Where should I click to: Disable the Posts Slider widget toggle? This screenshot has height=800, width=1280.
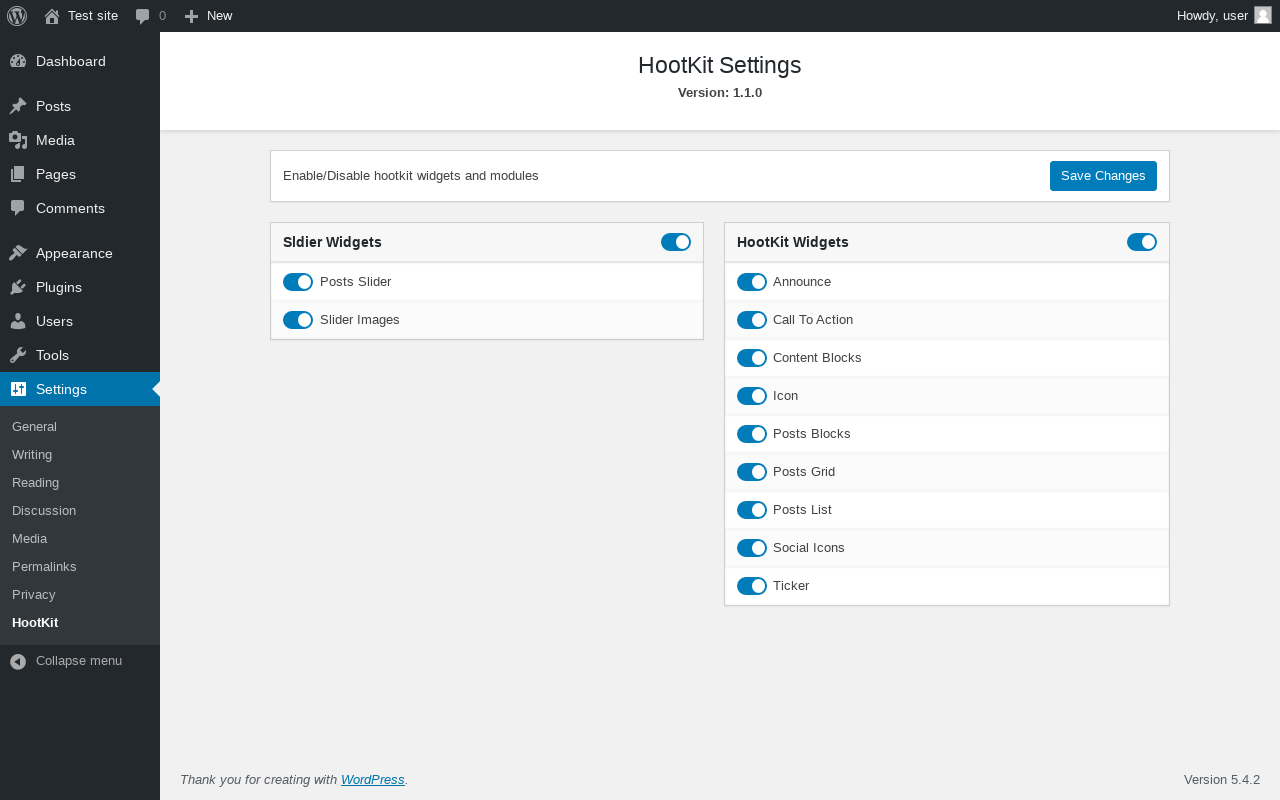[x=298, y=282]
